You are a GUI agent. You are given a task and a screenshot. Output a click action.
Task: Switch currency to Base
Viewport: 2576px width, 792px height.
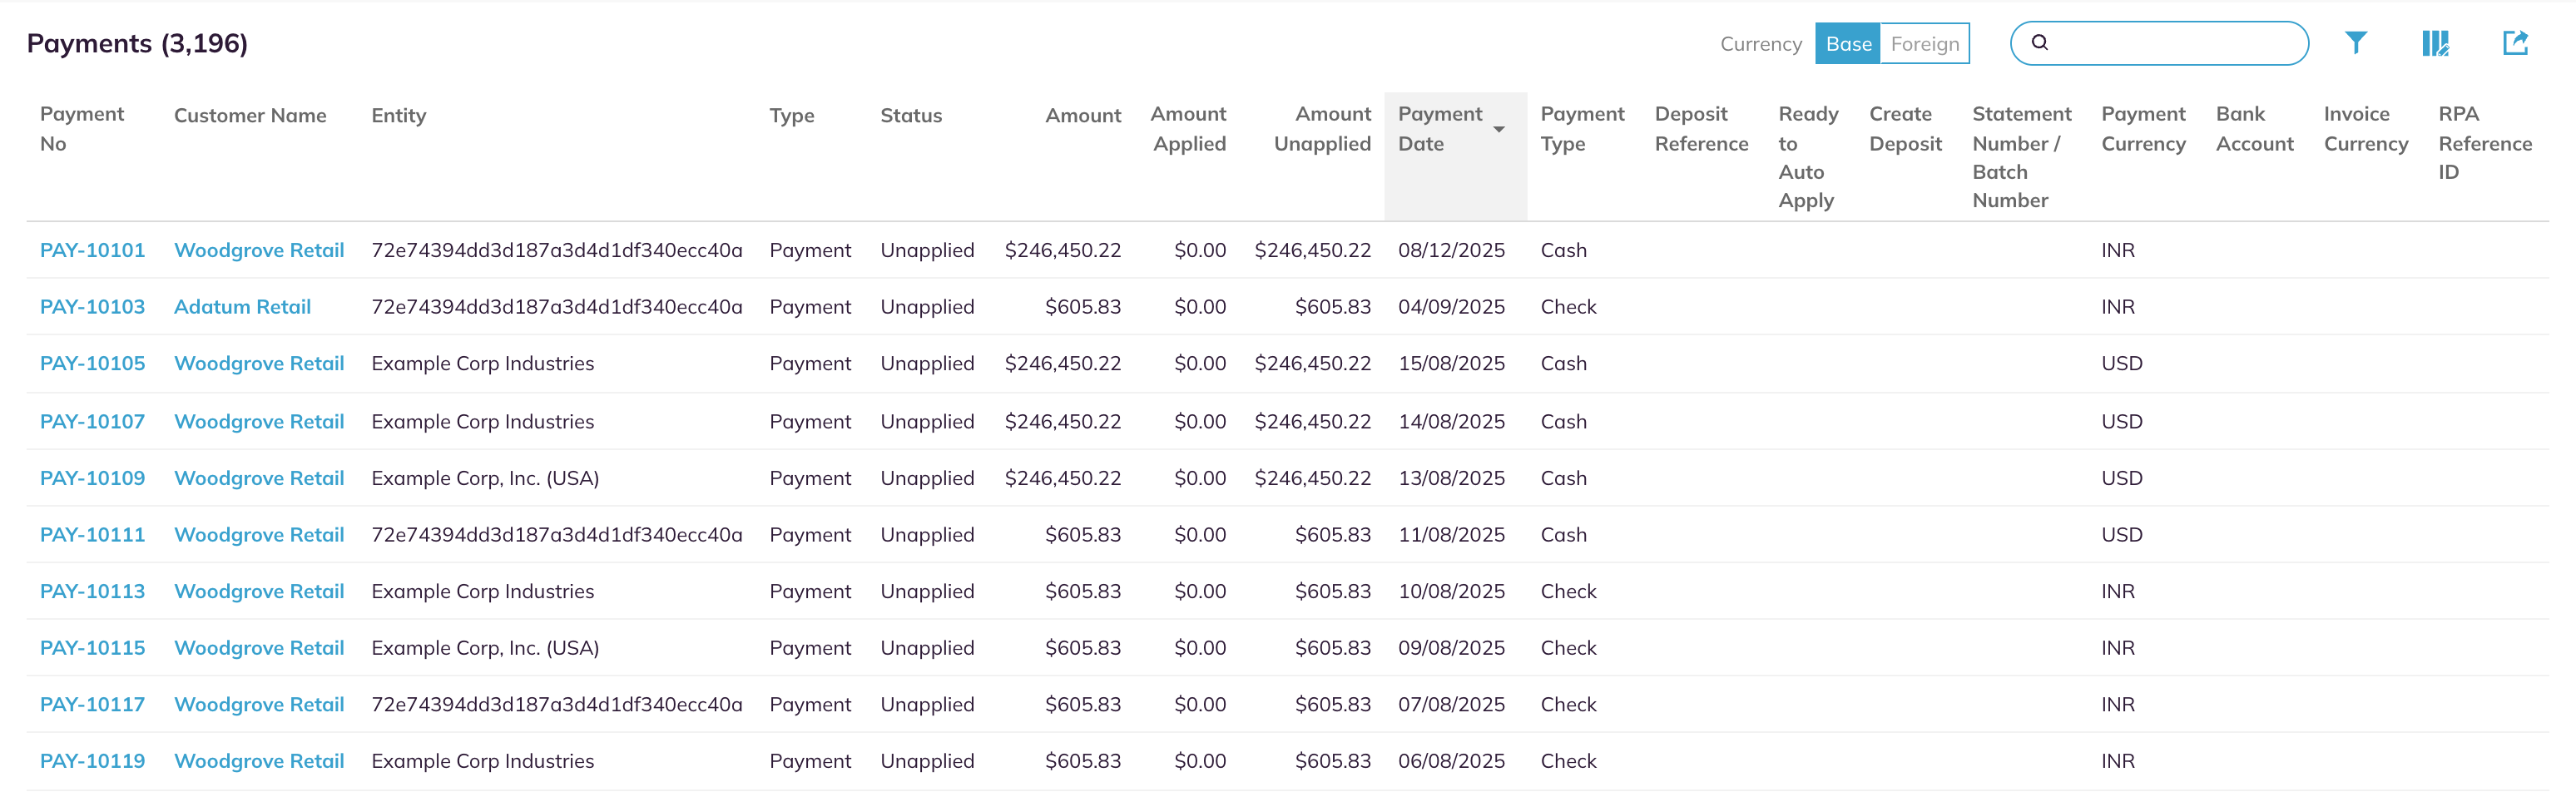pyautogui.click(x=1848, y=44)
